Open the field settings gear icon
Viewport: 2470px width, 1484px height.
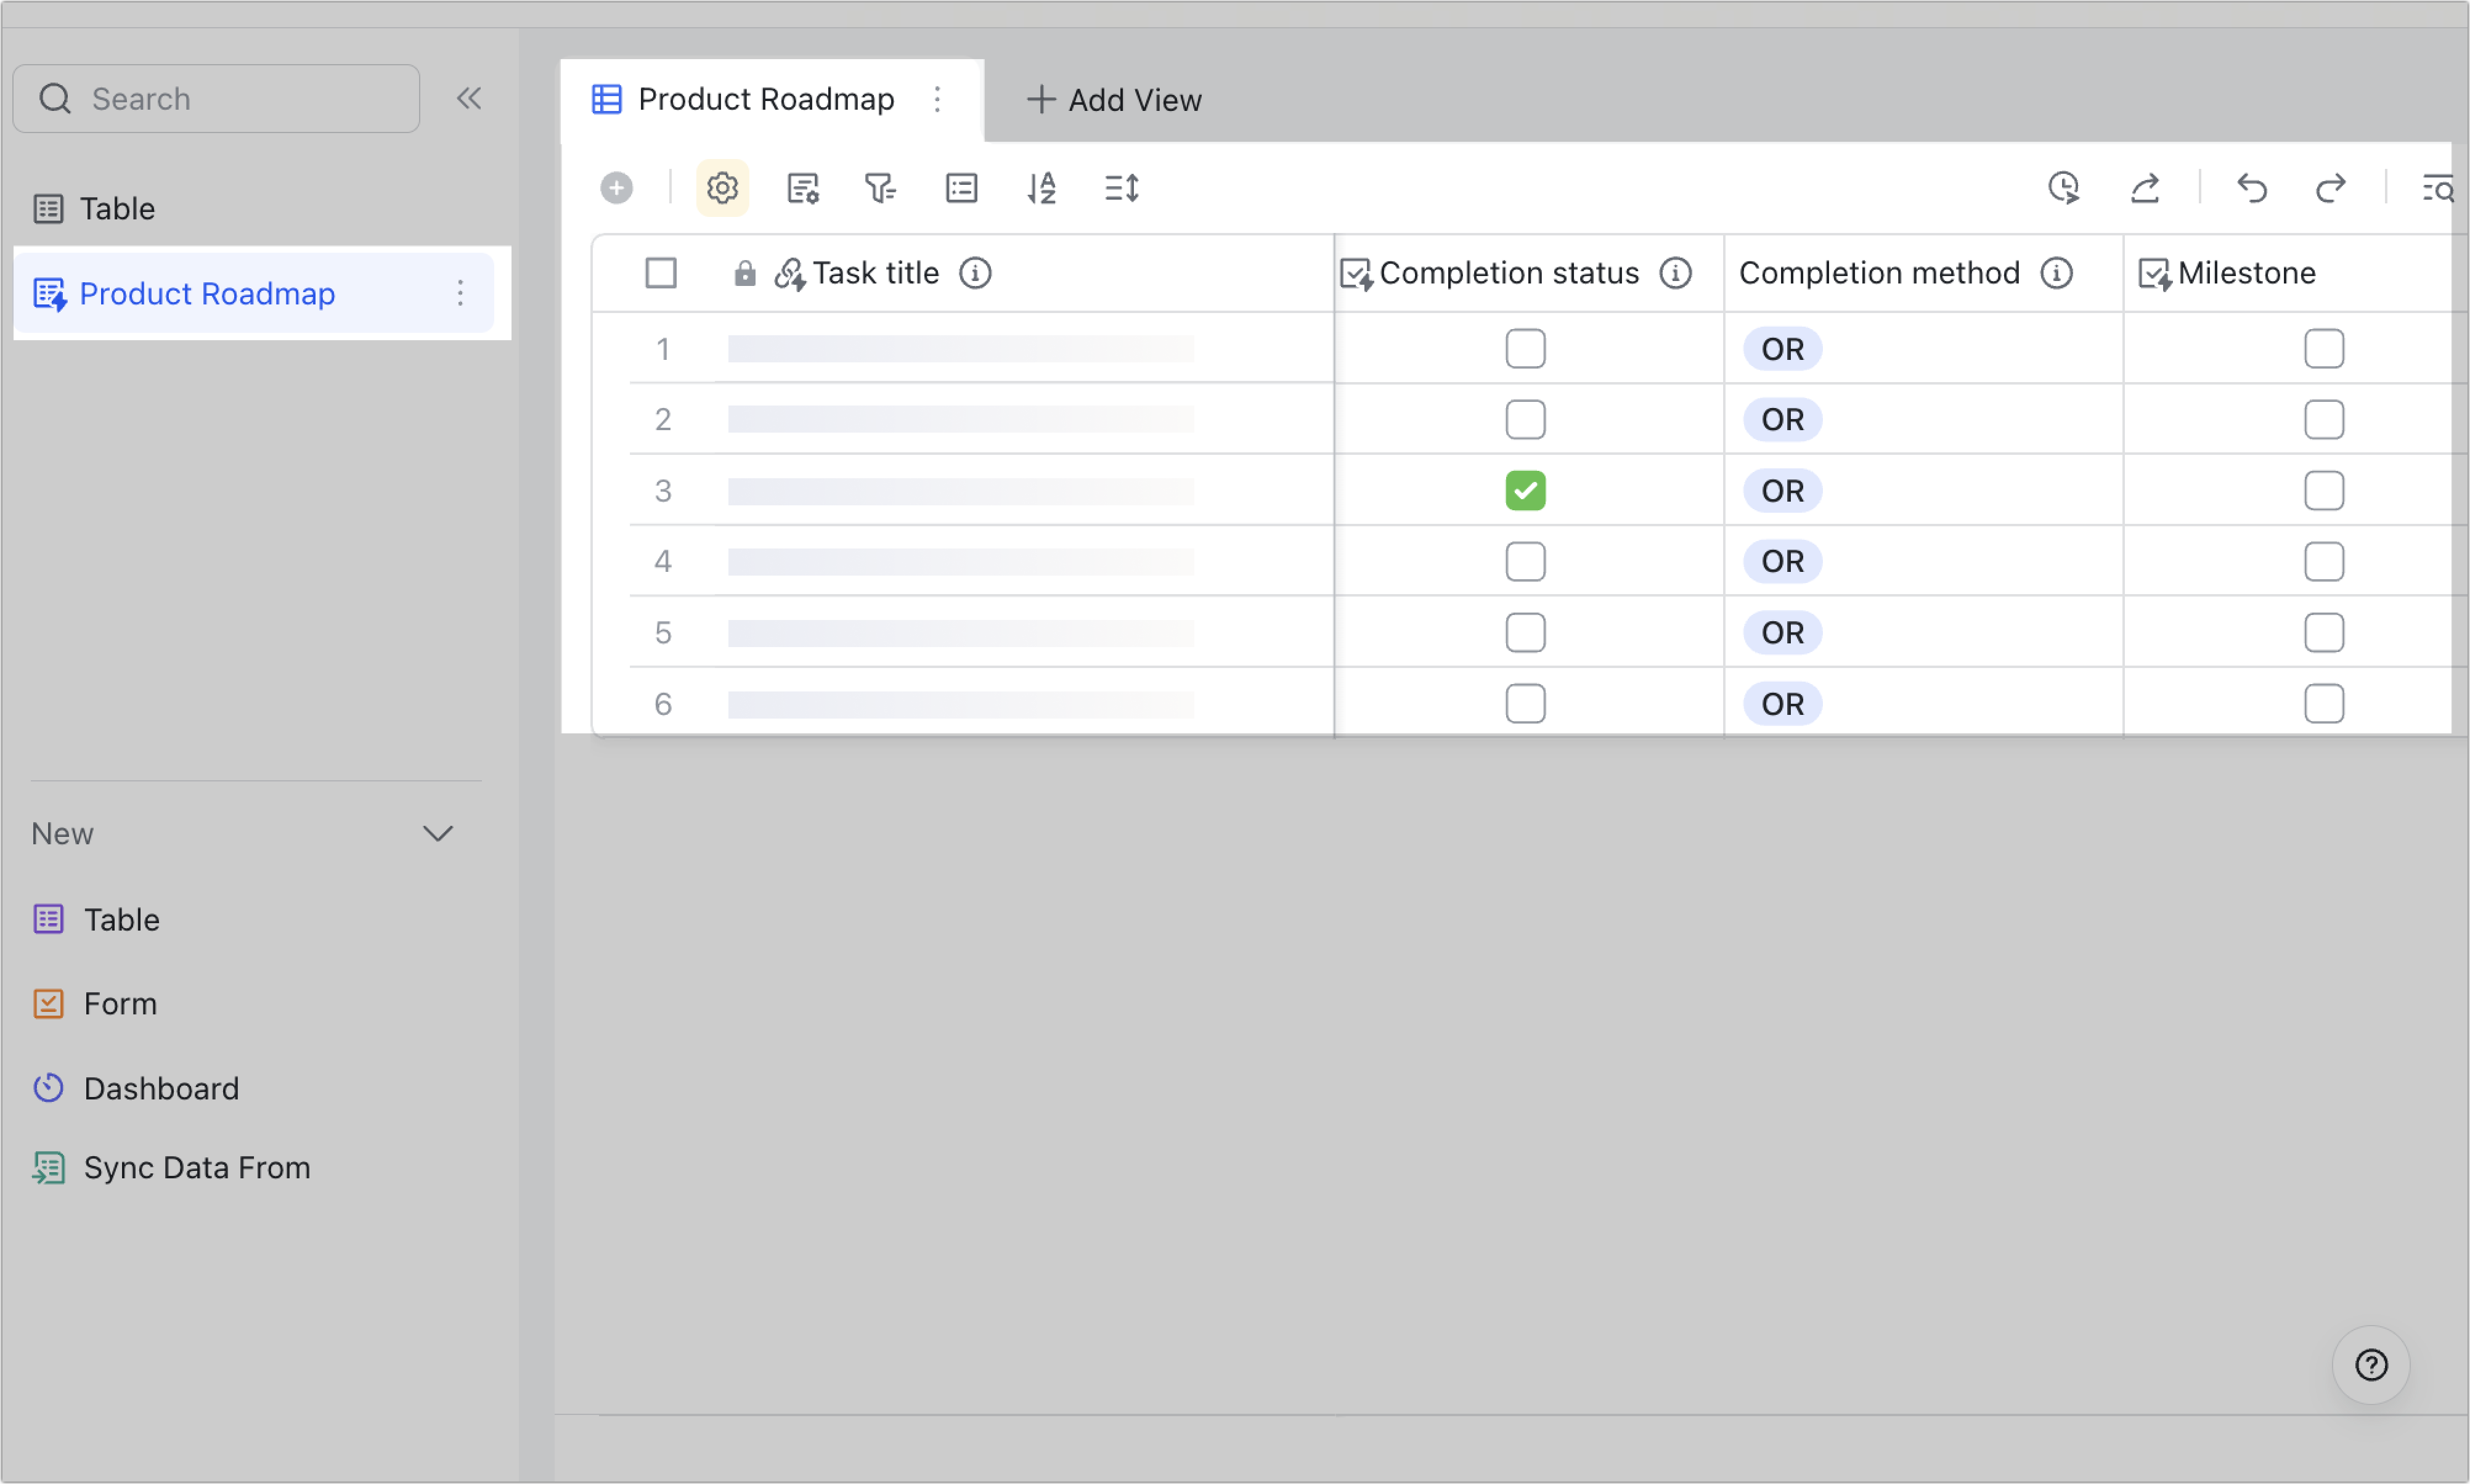tap(722, 187)
